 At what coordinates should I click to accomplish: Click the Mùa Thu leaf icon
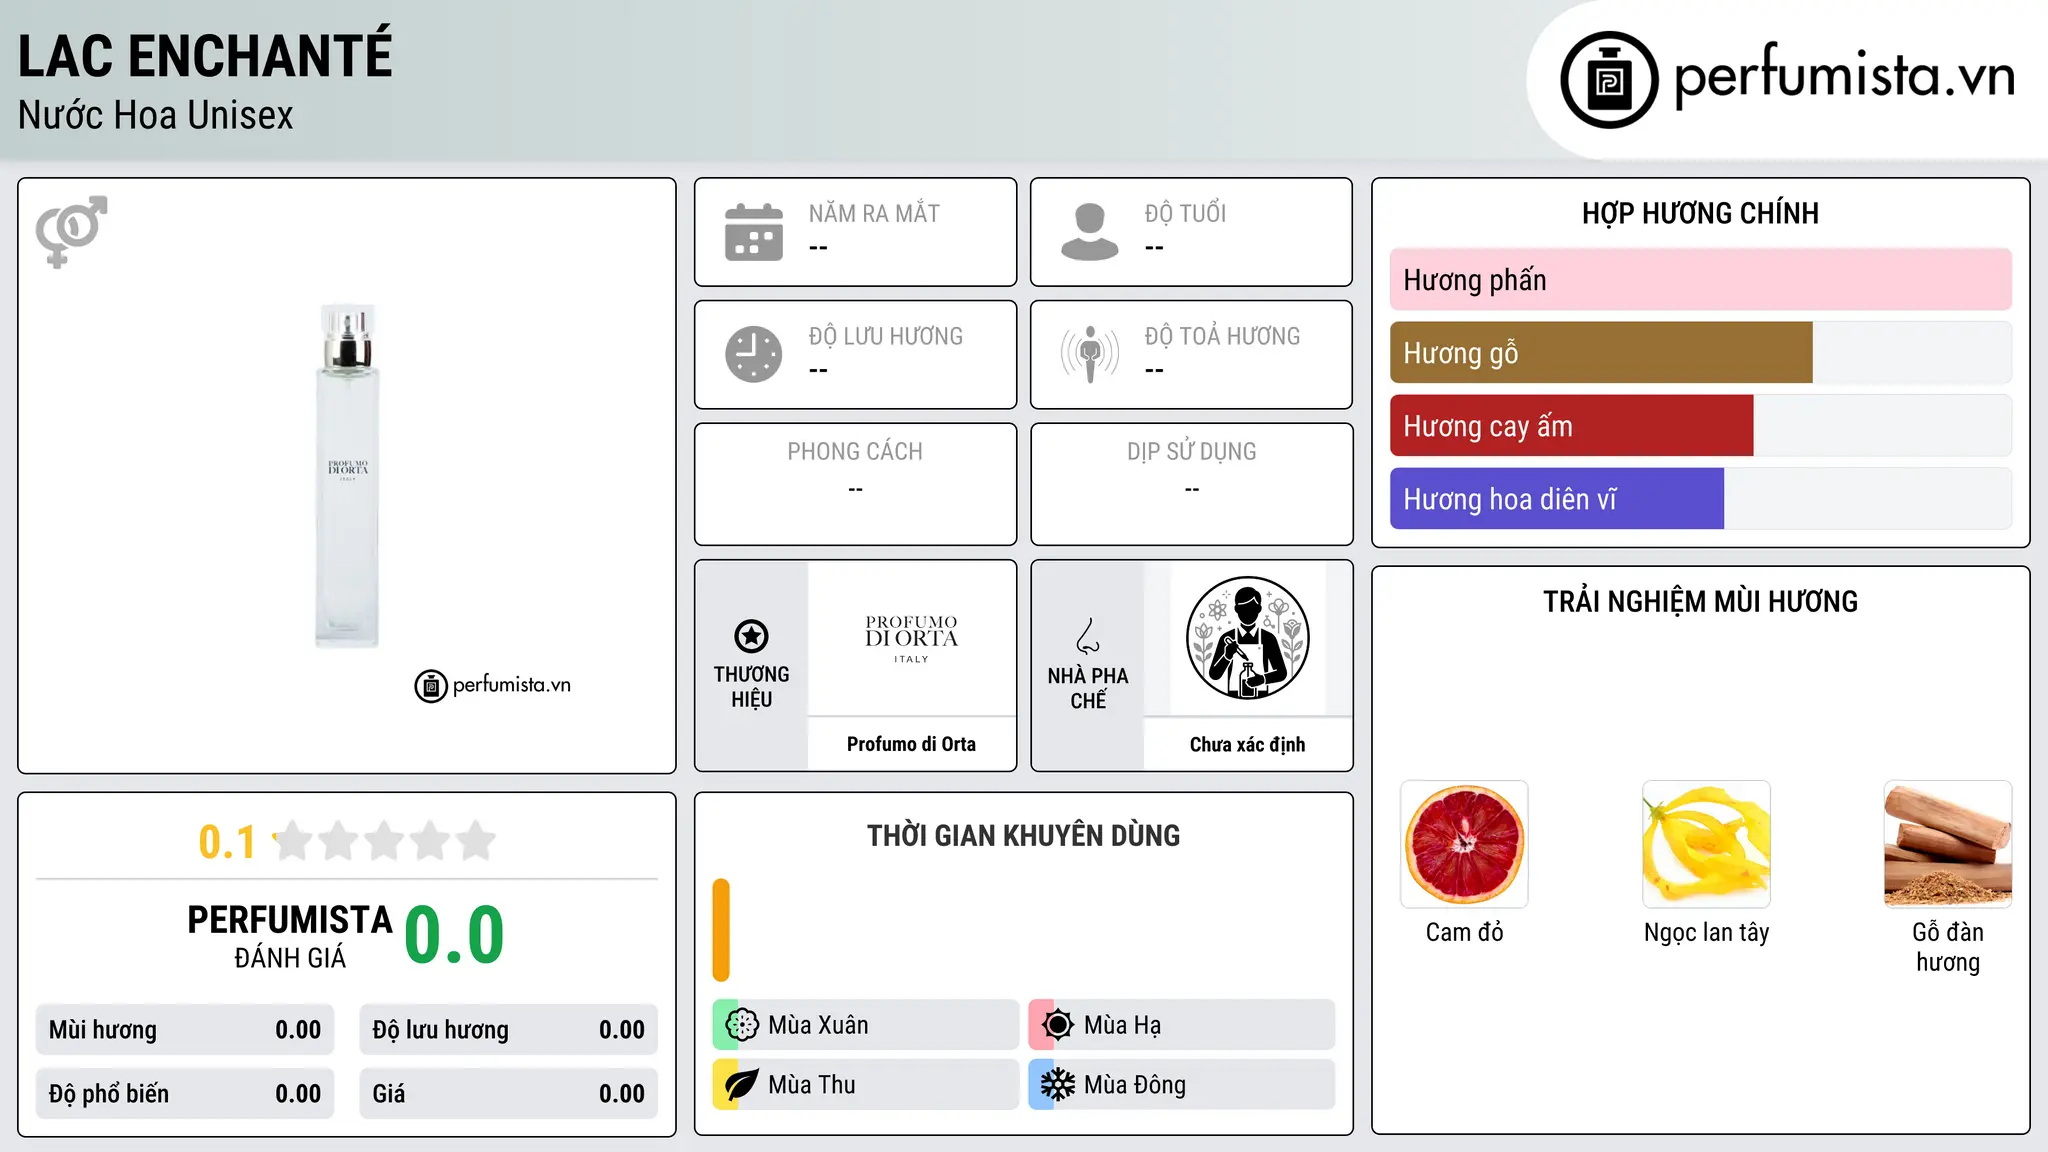coord(742,1085)
